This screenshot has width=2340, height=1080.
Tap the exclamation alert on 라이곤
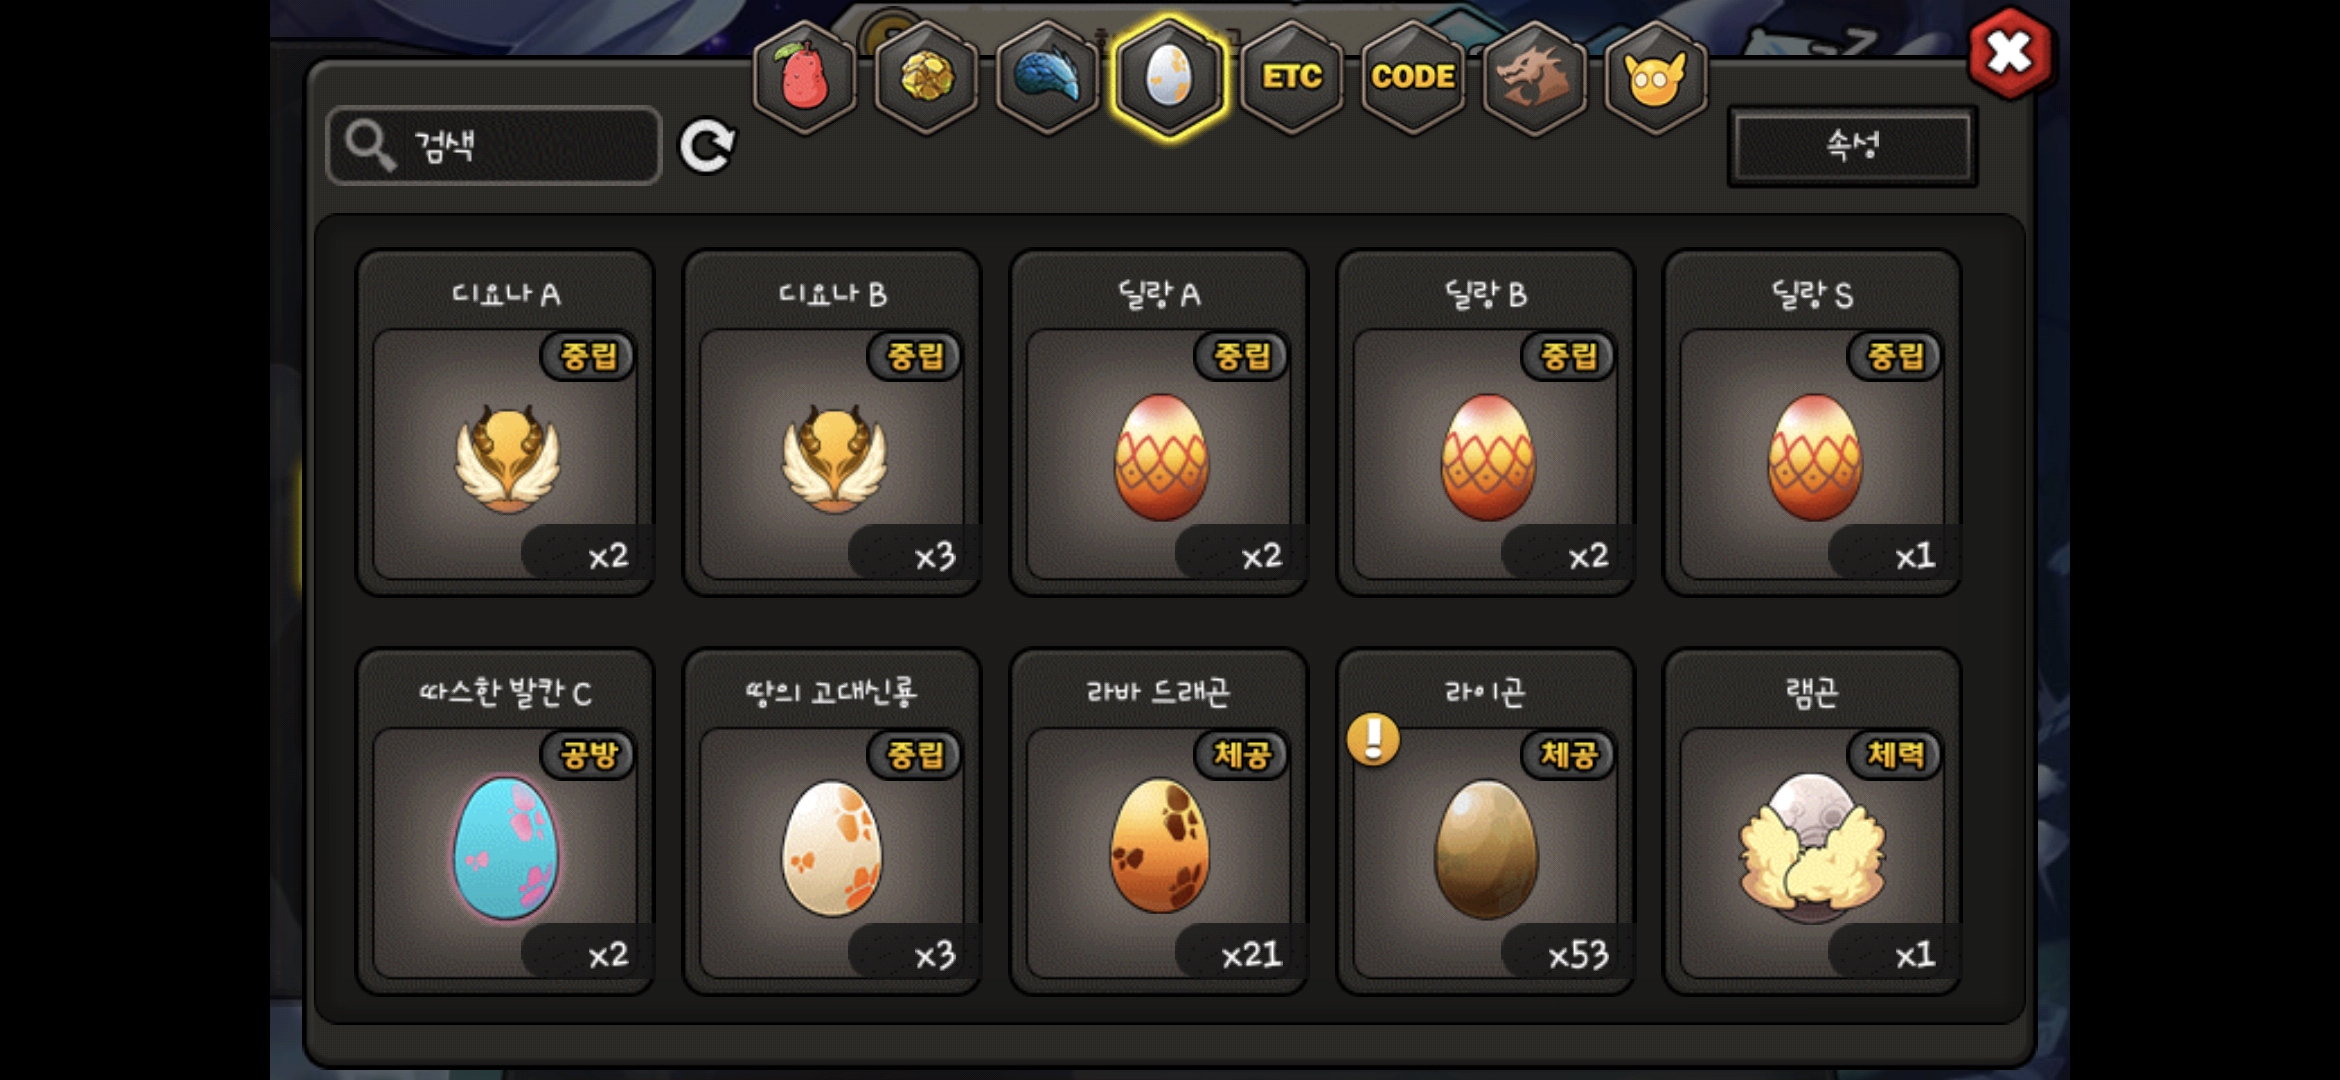pyautogui.click(x=1373, y=740)
